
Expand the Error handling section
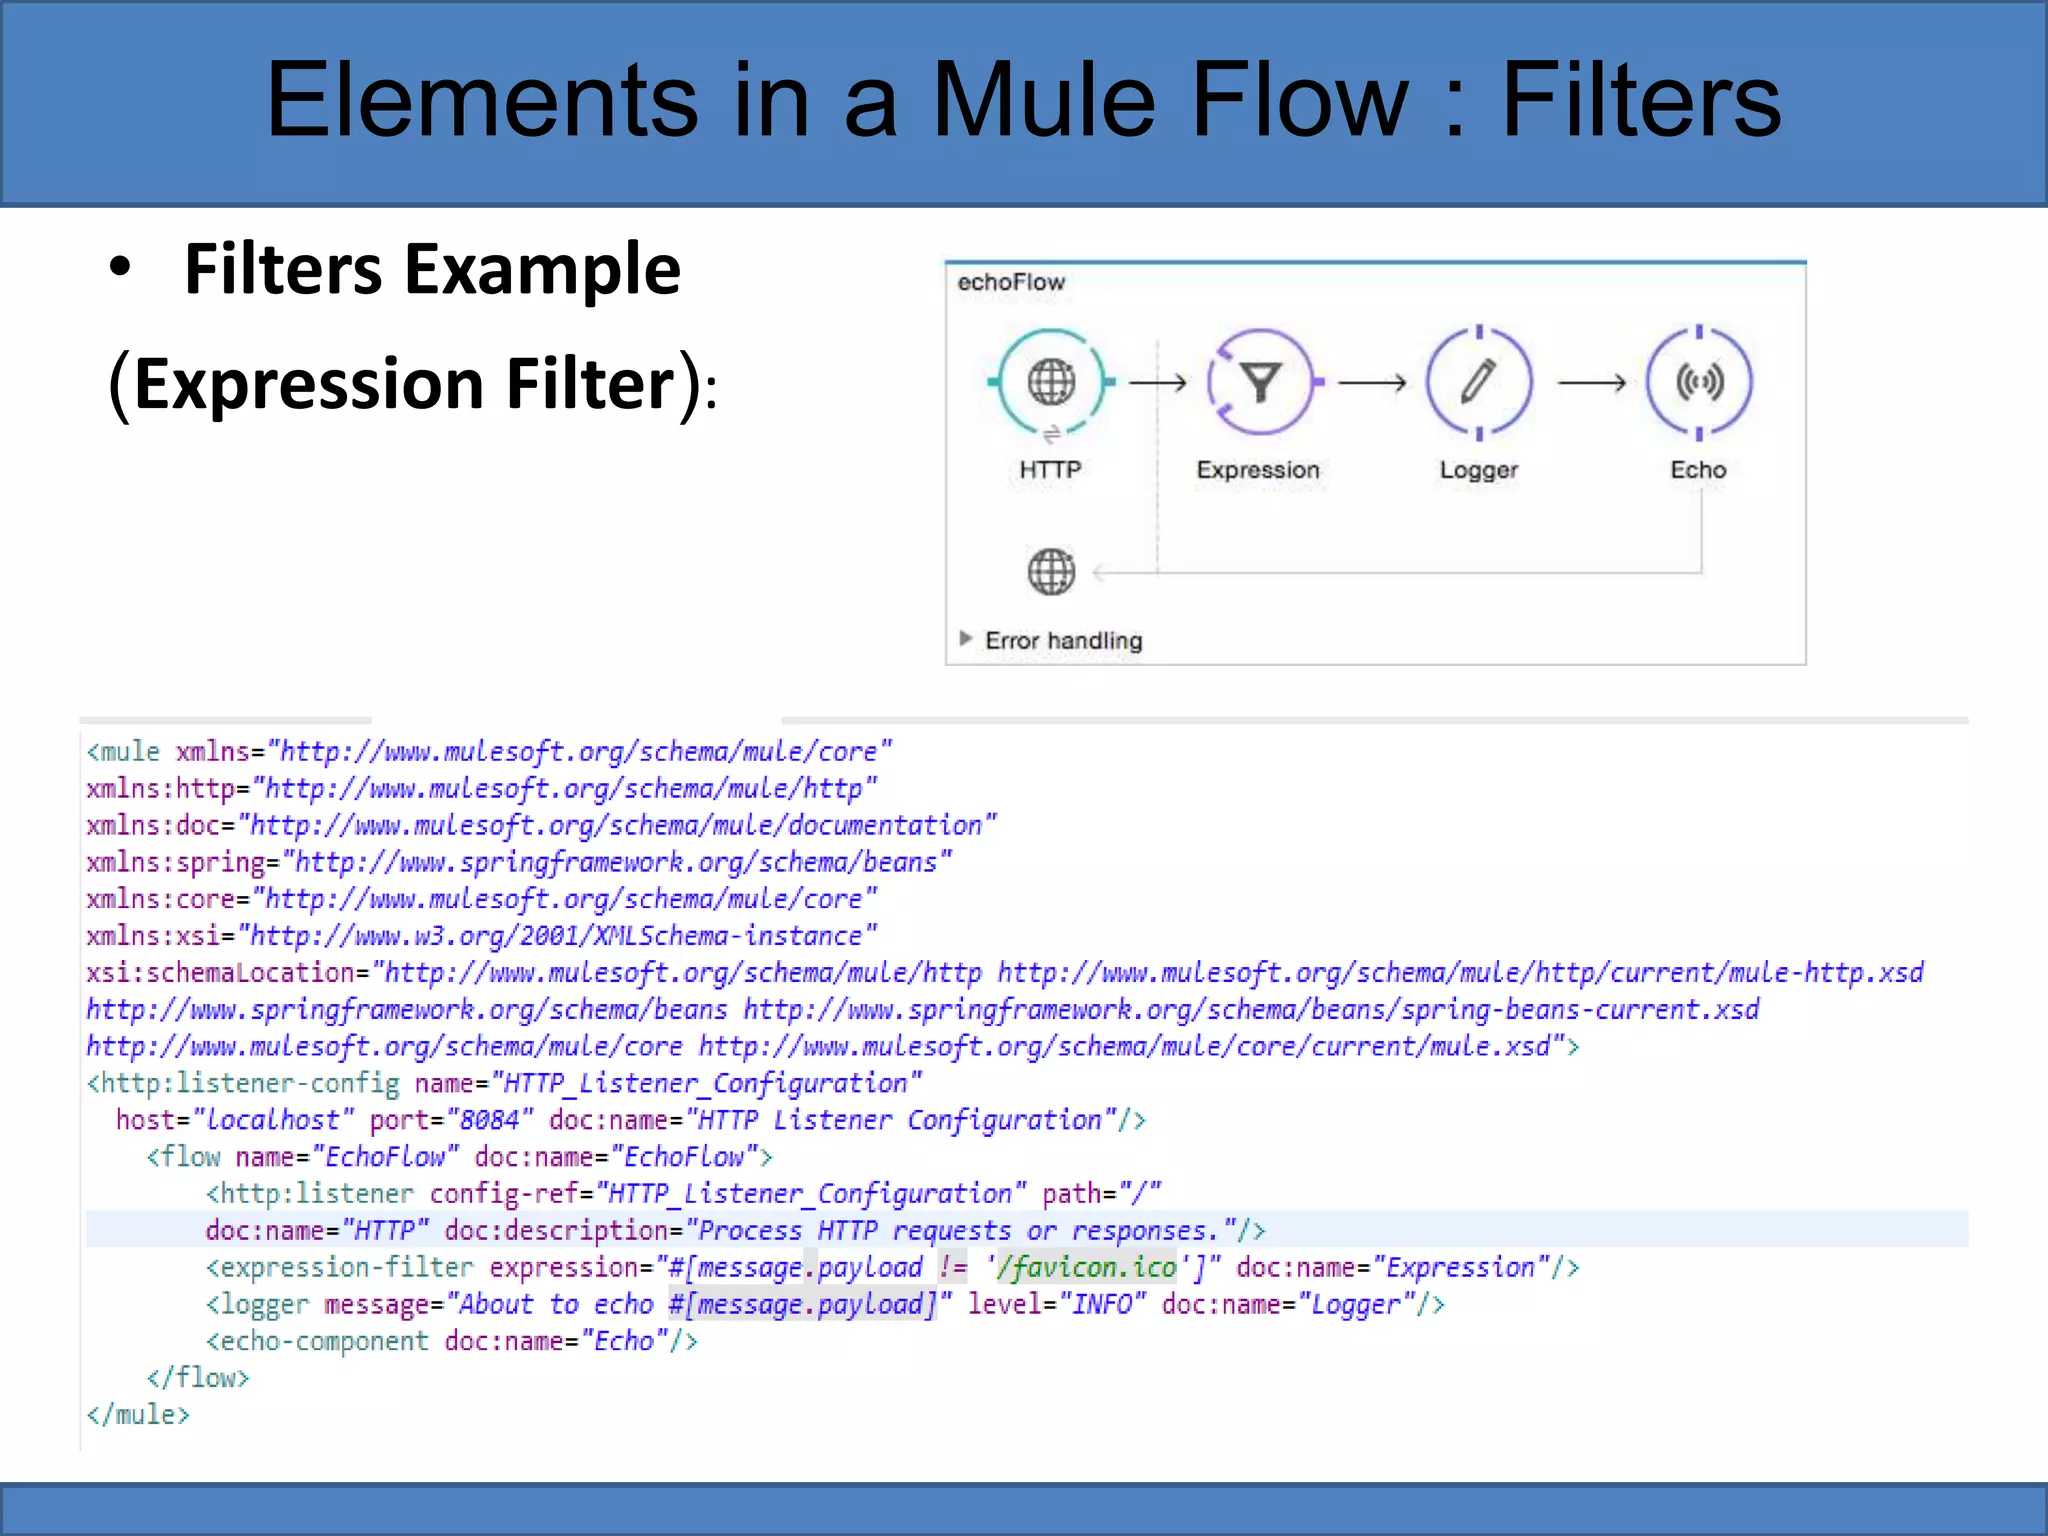(965, 639)
